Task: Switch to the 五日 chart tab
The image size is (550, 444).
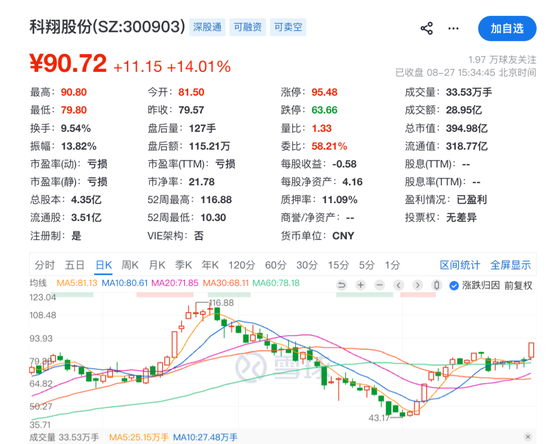Action: click(74, 265)
